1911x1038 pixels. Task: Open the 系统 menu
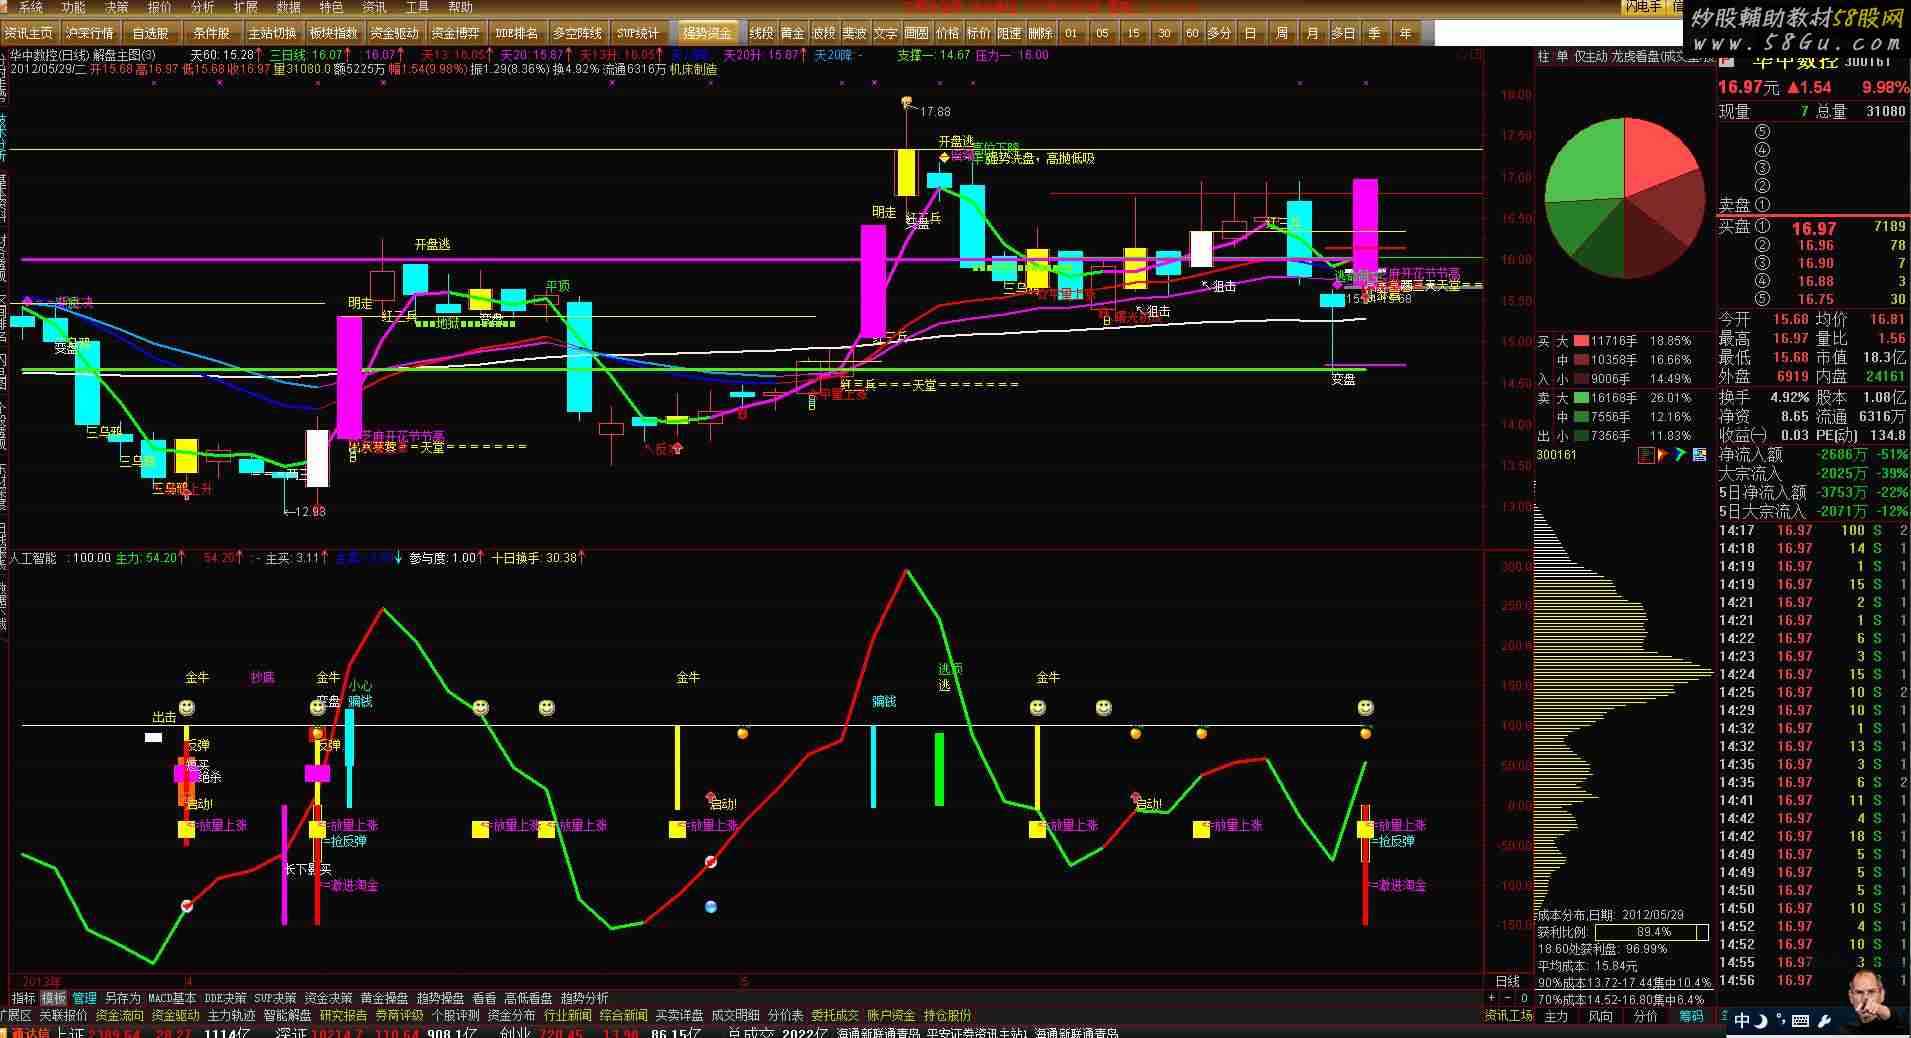[x=31, y=7]
